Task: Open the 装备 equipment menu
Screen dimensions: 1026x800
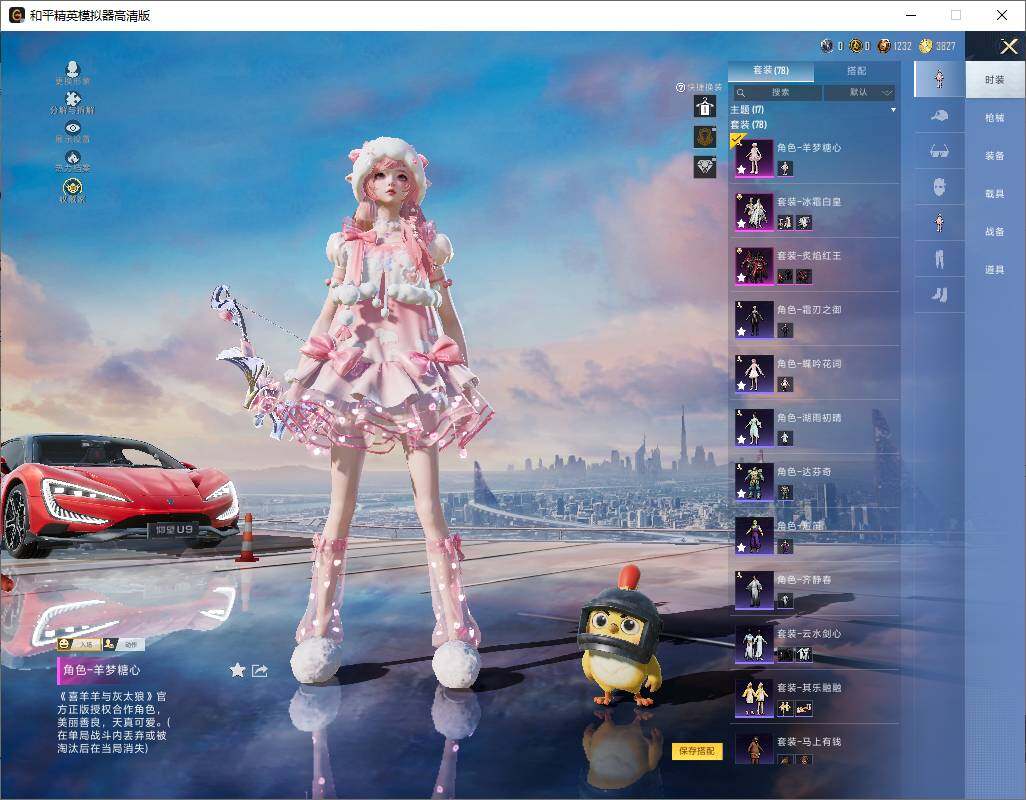Action: [x=995, y=156]
